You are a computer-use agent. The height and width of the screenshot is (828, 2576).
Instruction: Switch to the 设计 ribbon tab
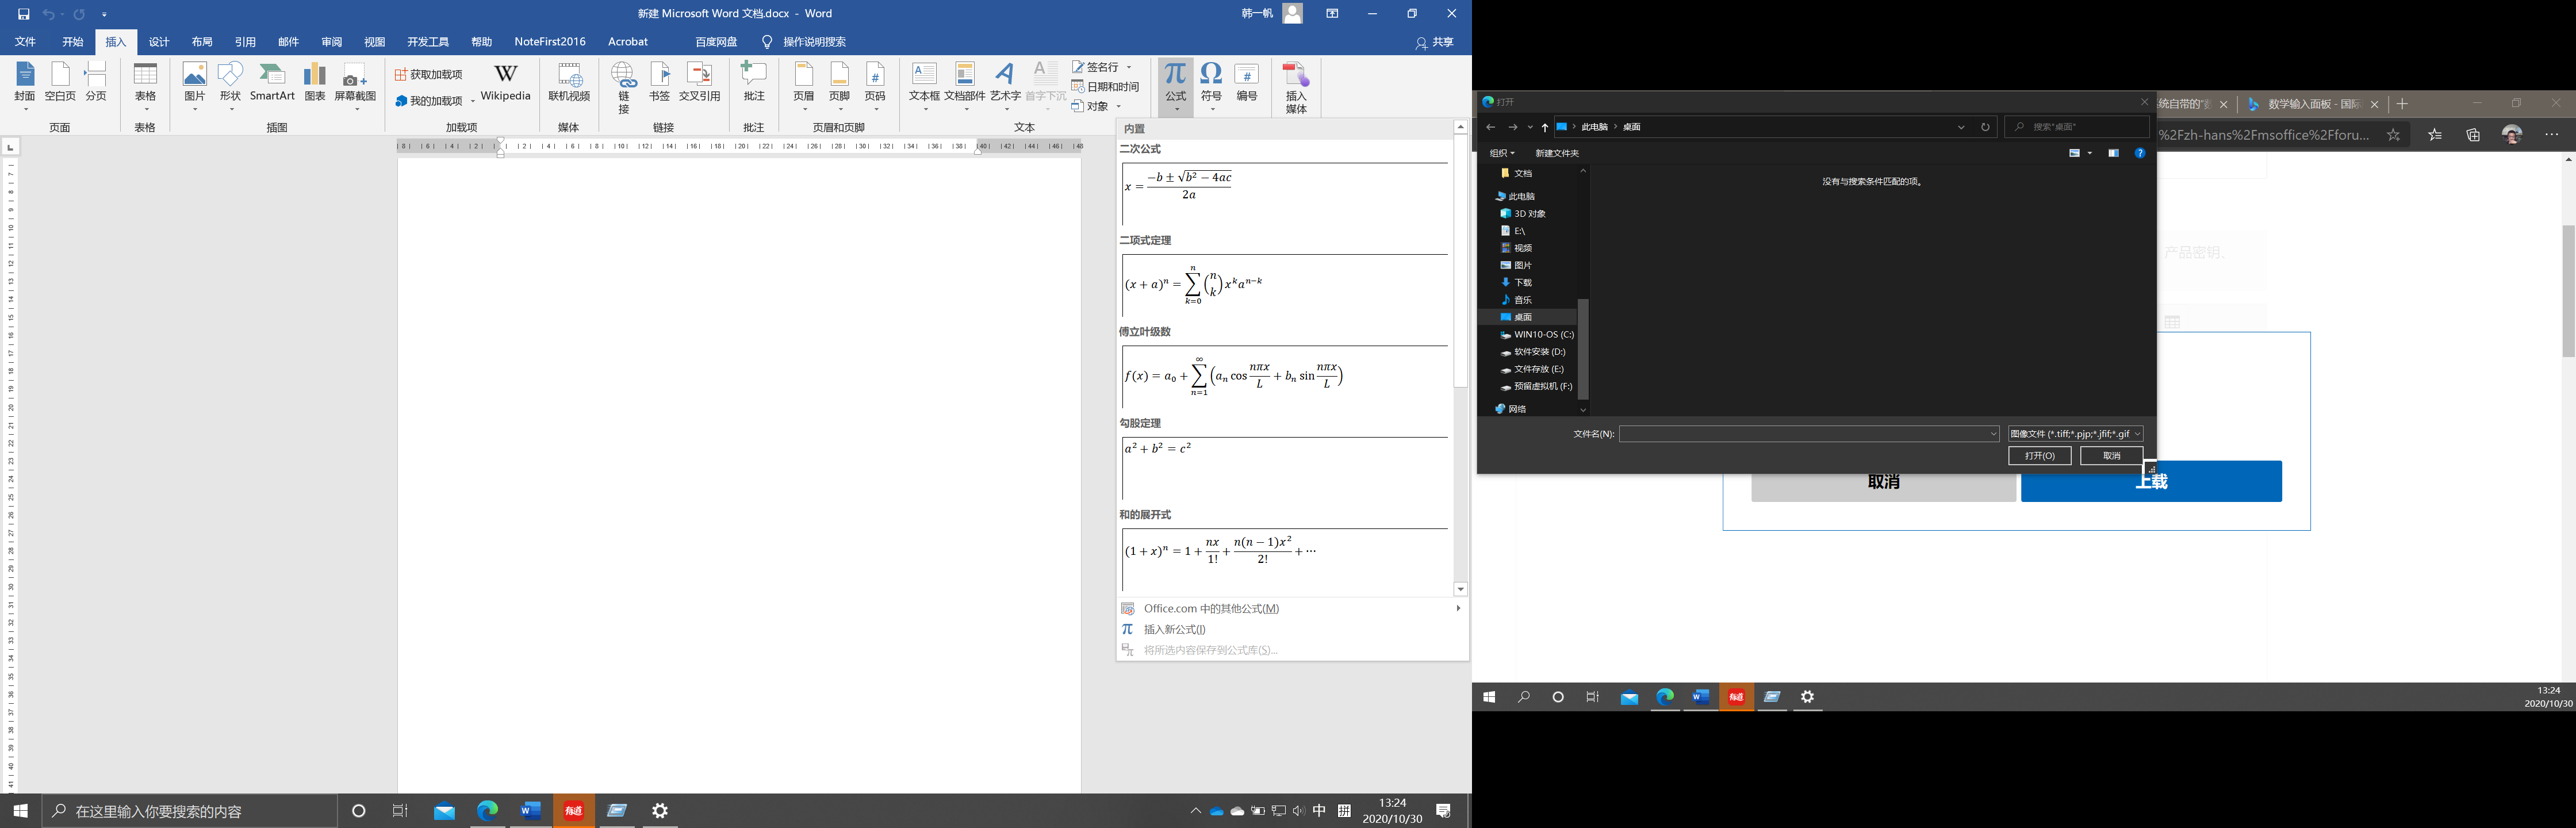pos(159,42)
